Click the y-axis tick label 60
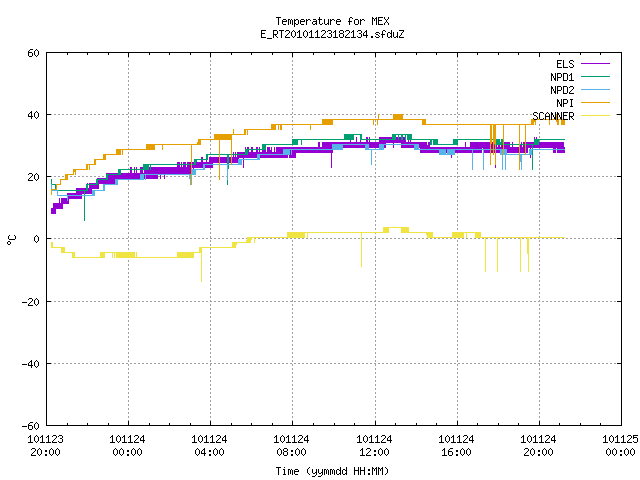640x480 pixels. pos(33,53)
